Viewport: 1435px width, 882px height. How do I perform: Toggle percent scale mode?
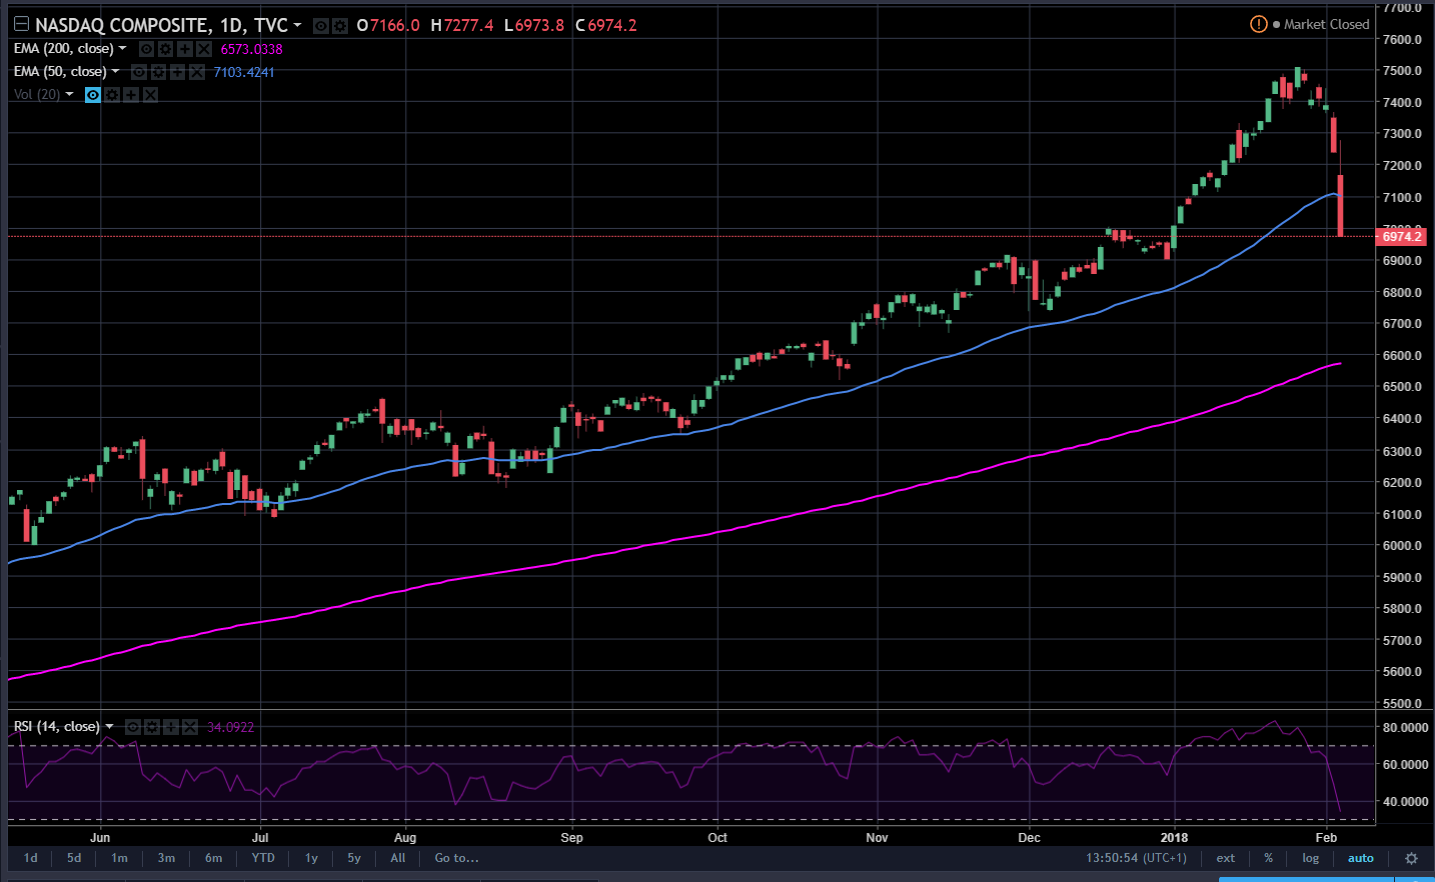[x=1268, y=858]
